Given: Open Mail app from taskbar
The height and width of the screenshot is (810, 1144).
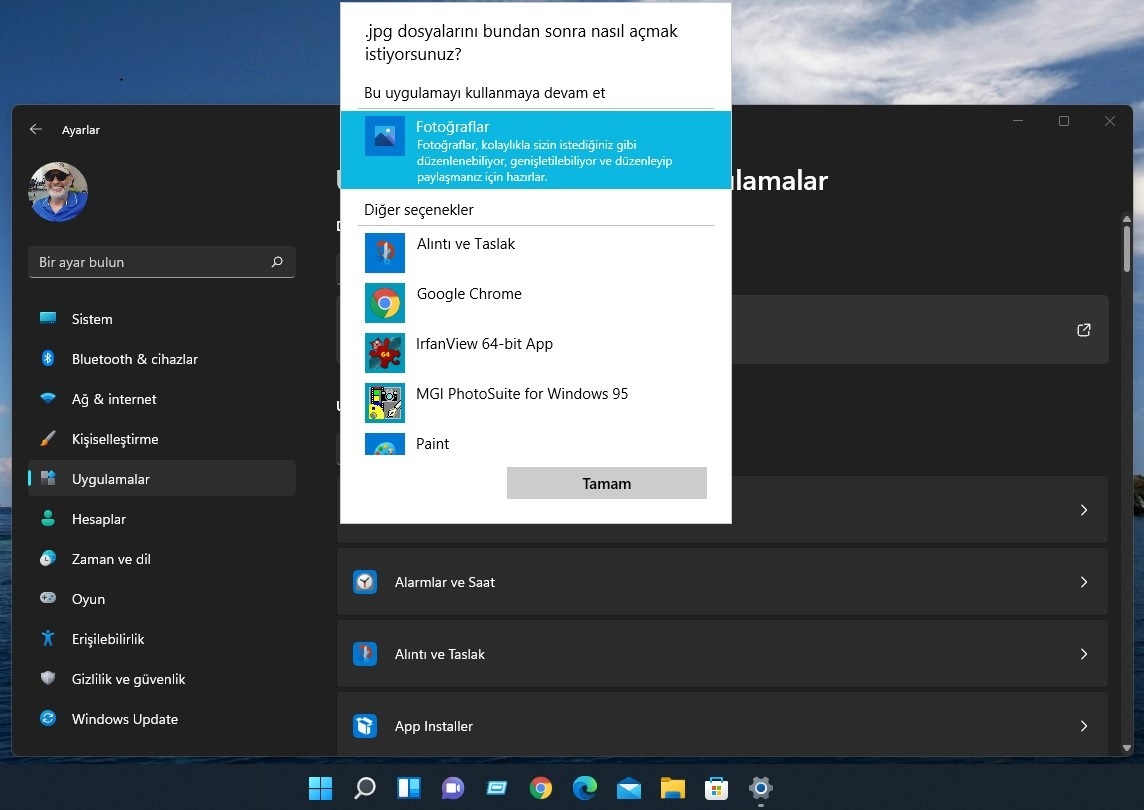Looking at the screenshot, I should [629, 788].
